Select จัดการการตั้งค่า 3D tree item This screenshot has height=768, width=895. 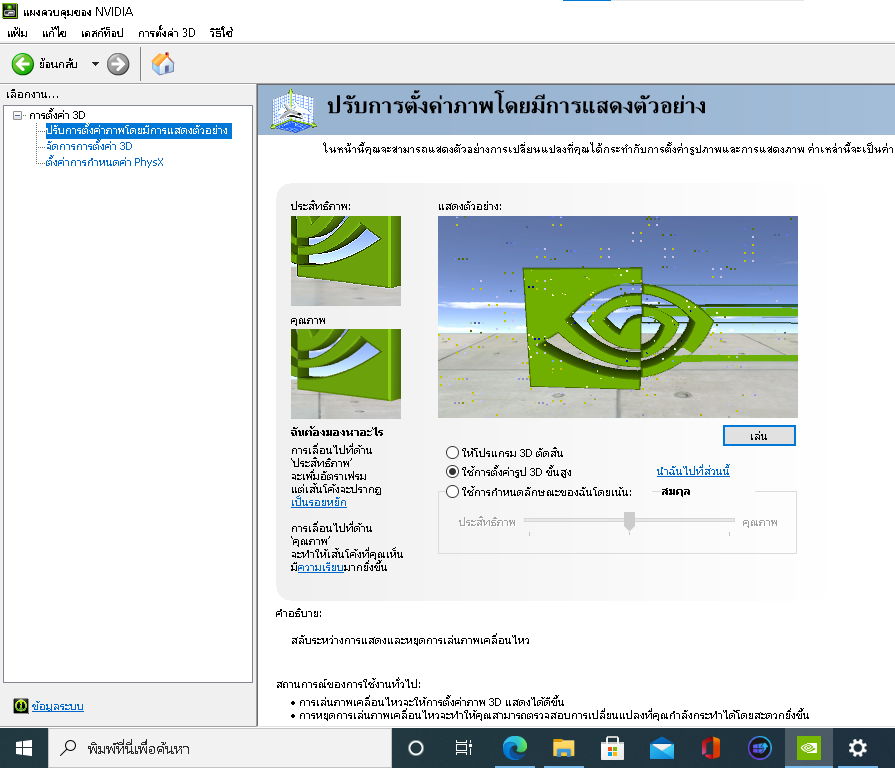[89, 146]
